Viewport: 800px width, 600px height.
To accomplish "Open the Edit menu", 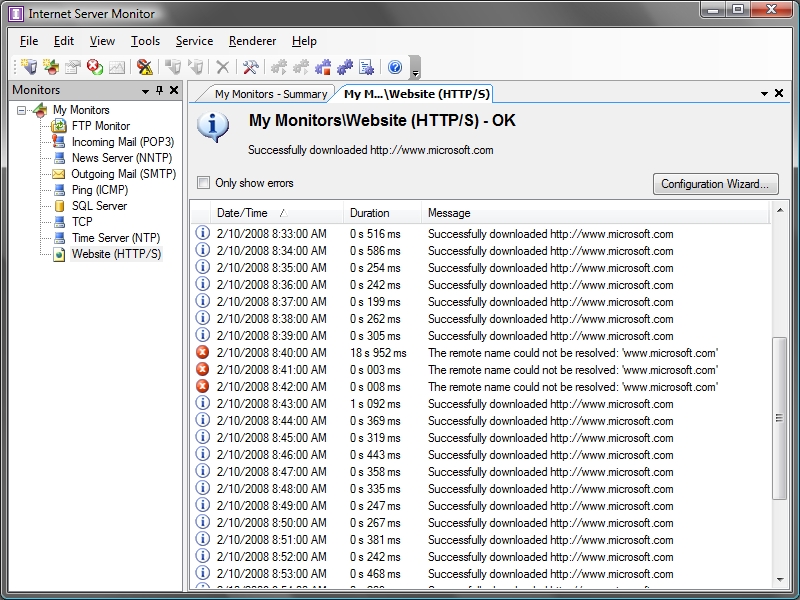I will (x=64, y=41).
